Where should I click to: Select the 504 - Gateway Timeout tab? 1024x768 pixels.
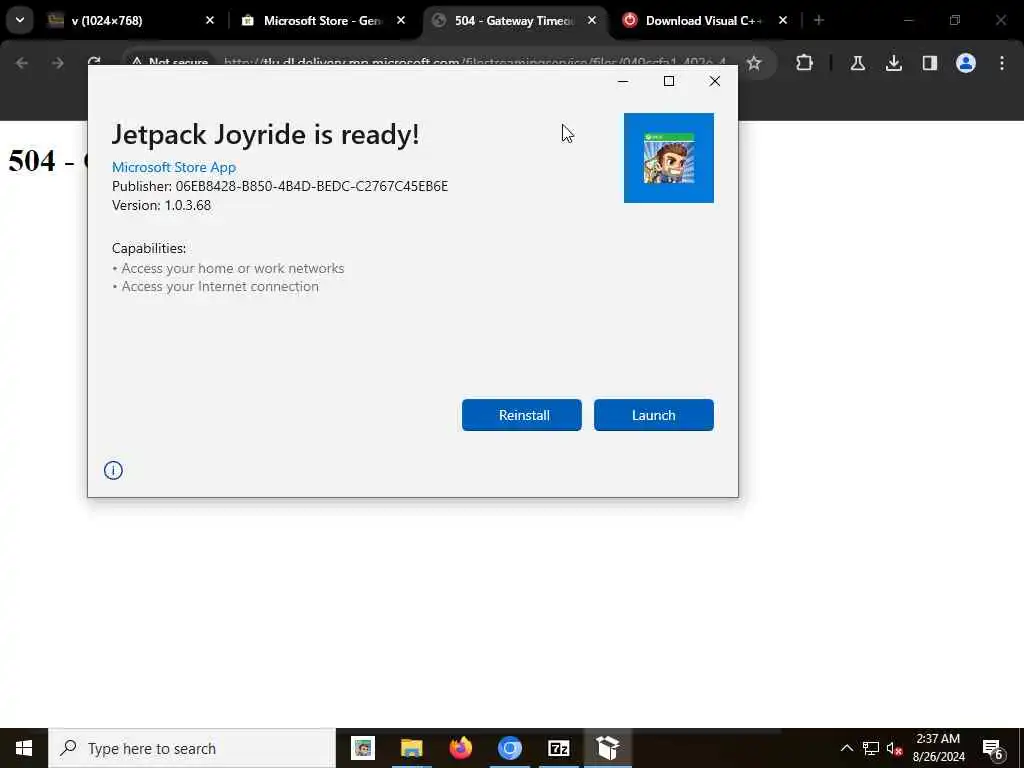(x=515, y=21)
